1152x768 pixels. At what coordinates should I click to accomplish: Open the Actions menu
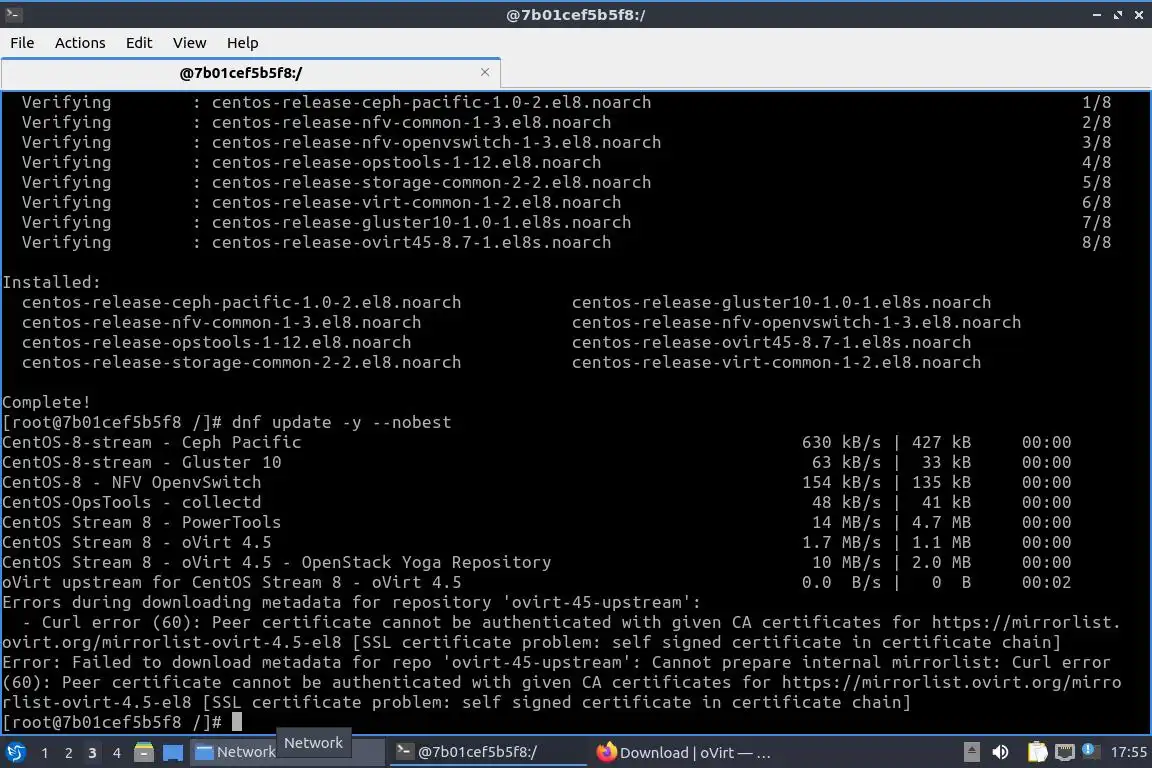[80, 43]
